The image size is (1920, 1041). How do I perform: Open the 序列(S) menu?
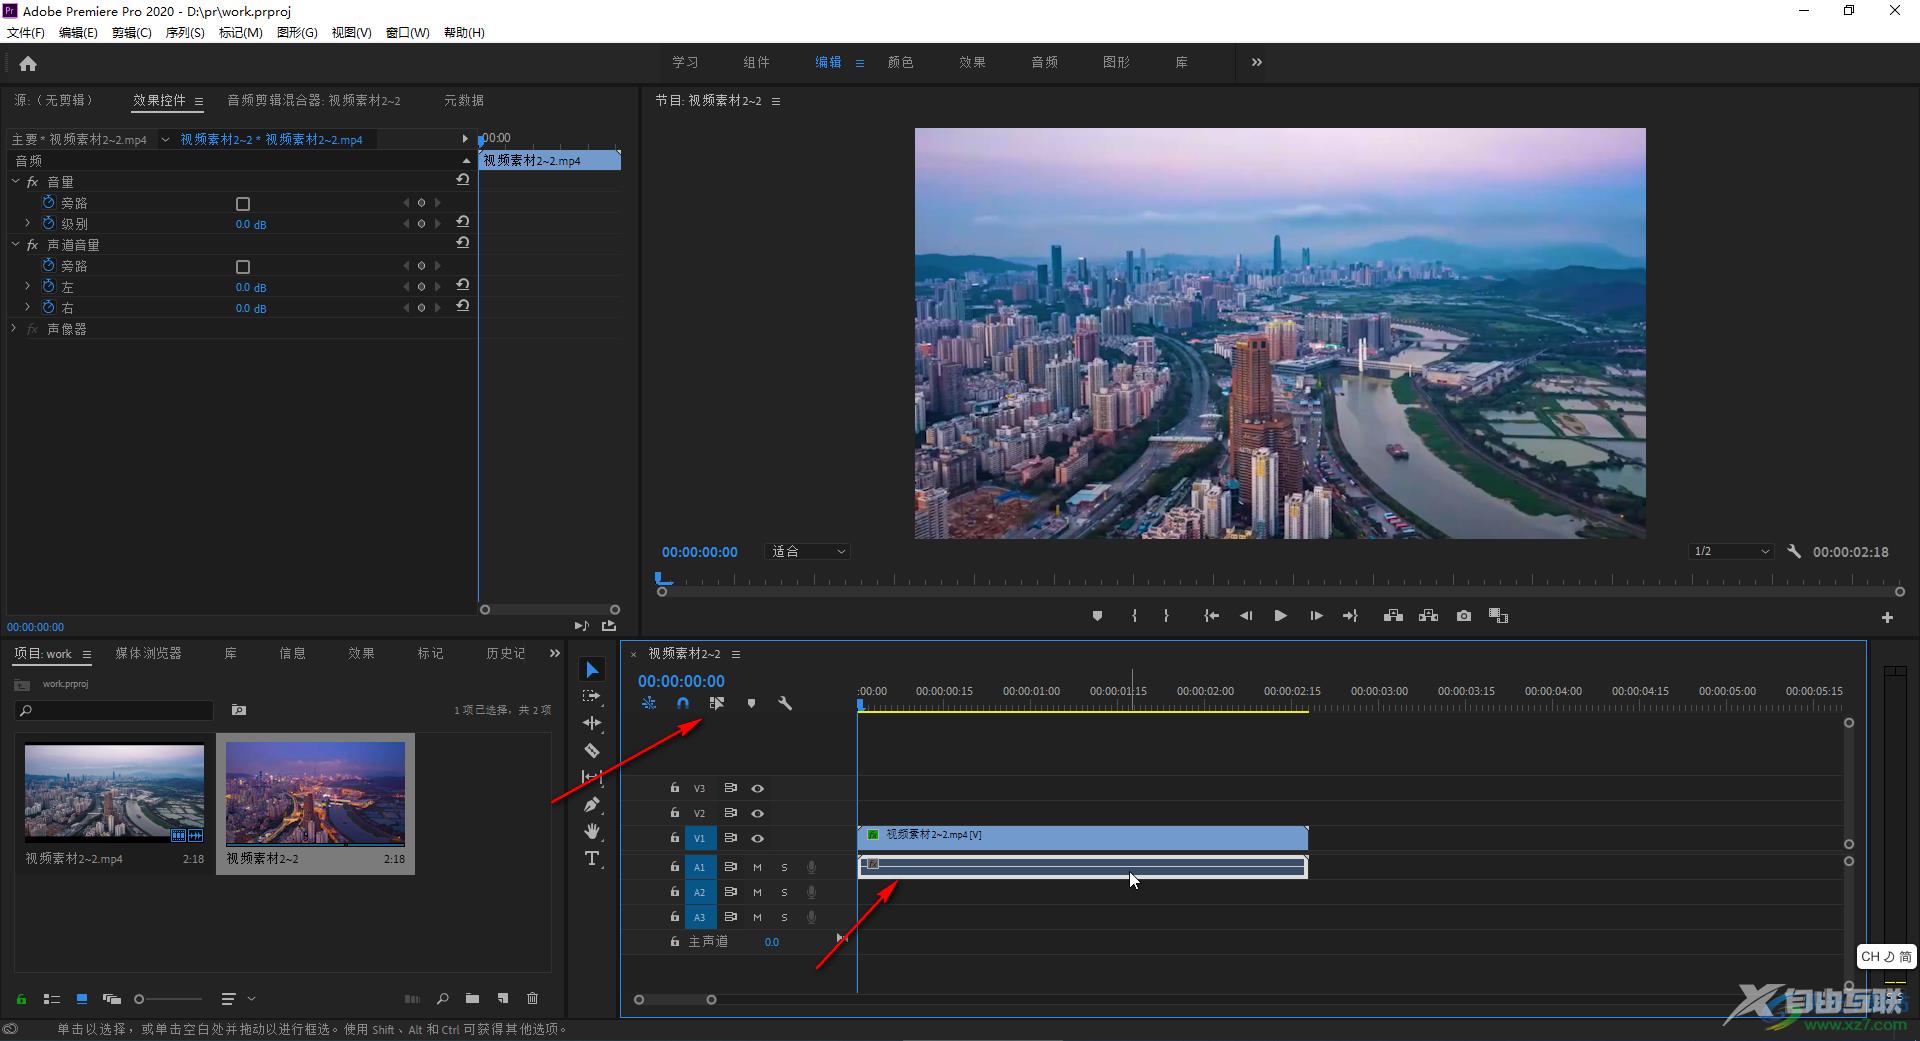[x=185, y=32]
